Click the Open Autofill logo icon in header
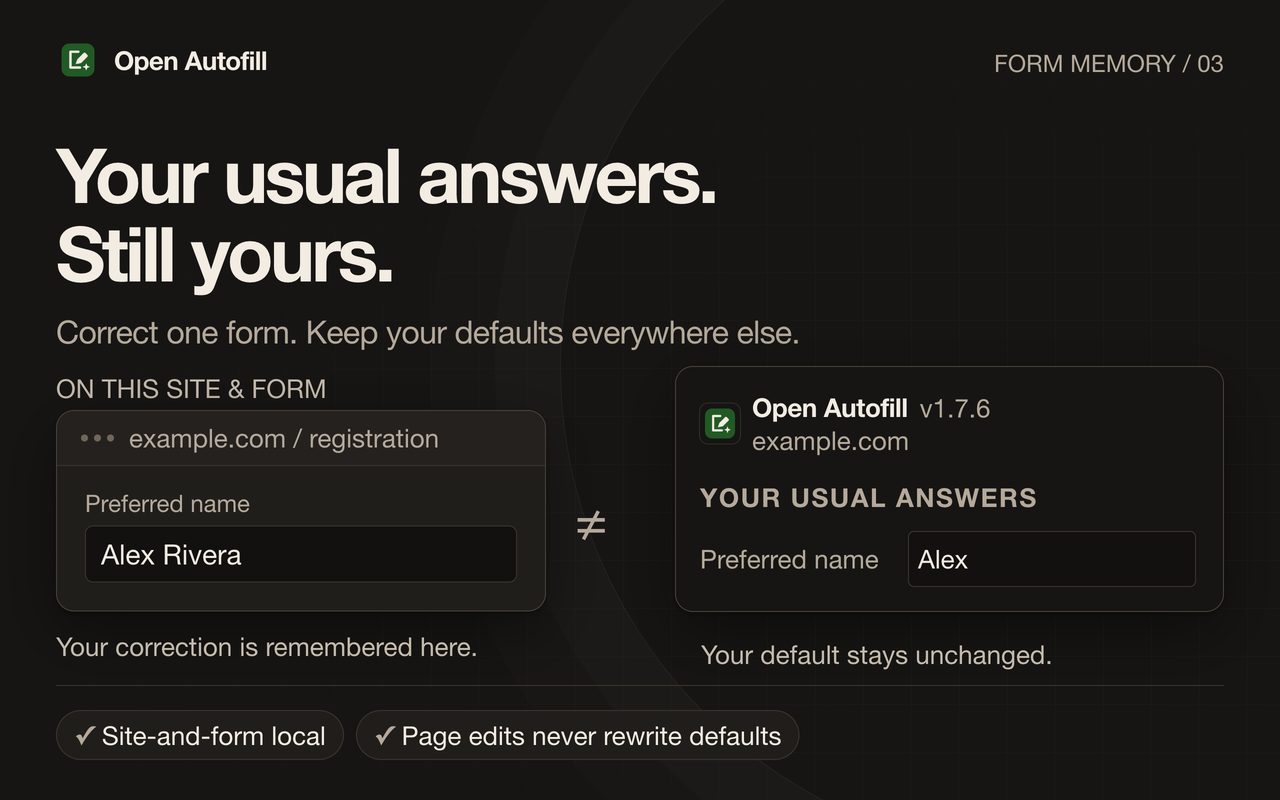1280x800 pixels. (x=78, y=60)
